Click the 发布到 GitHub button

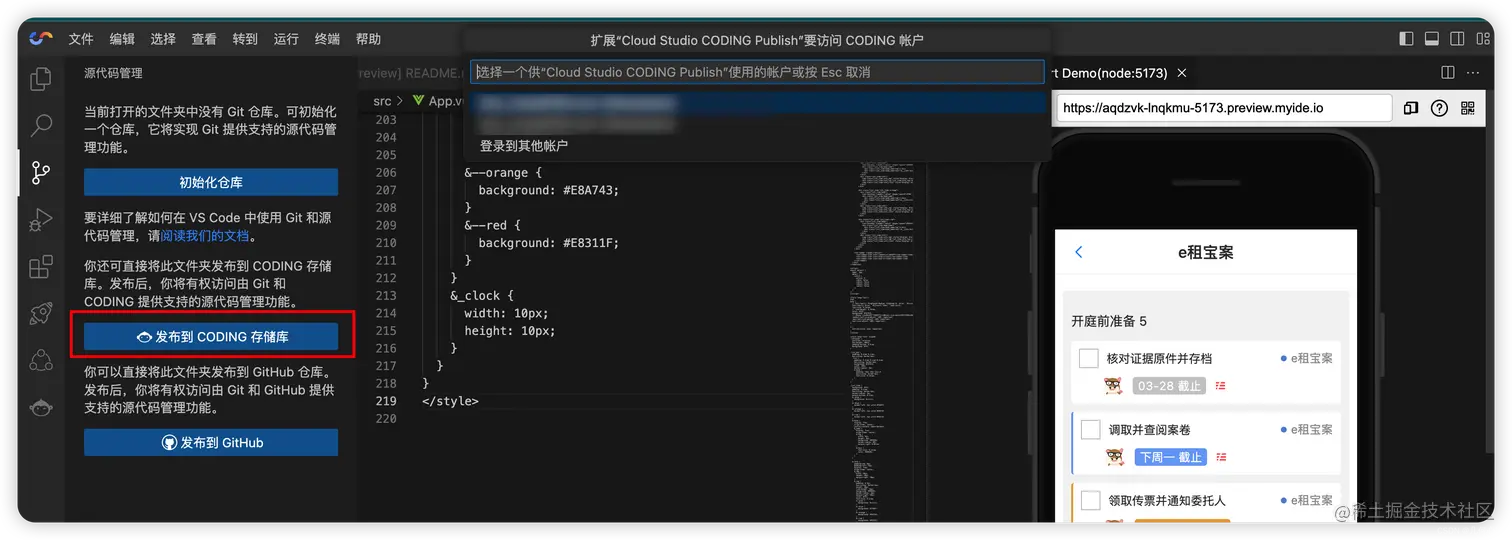[x=211, y=442]
